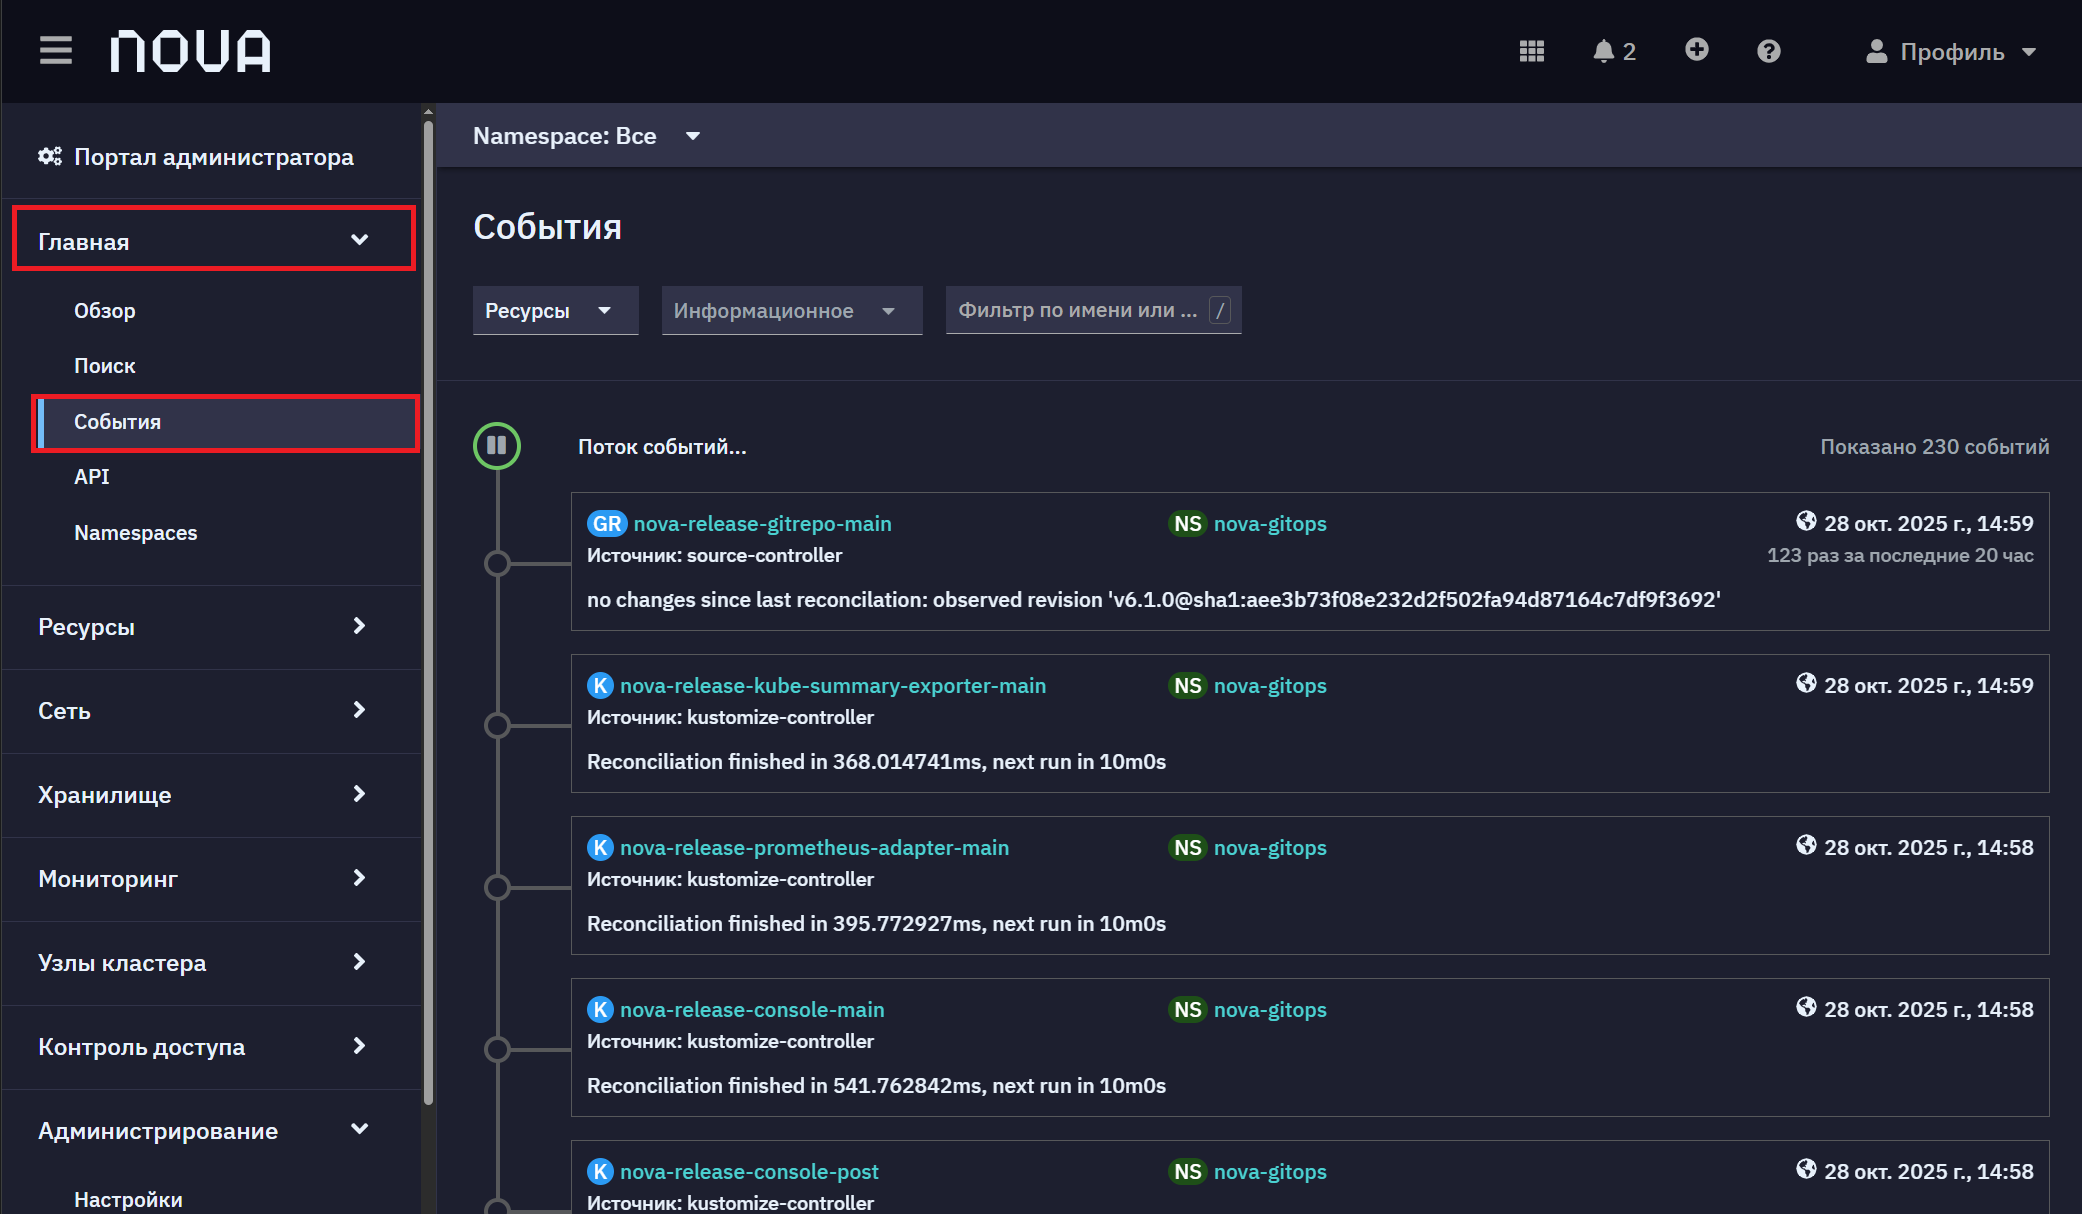Open the help question mark icon
This screenshot has height=1214, width=2082.
coord(1768,51)
